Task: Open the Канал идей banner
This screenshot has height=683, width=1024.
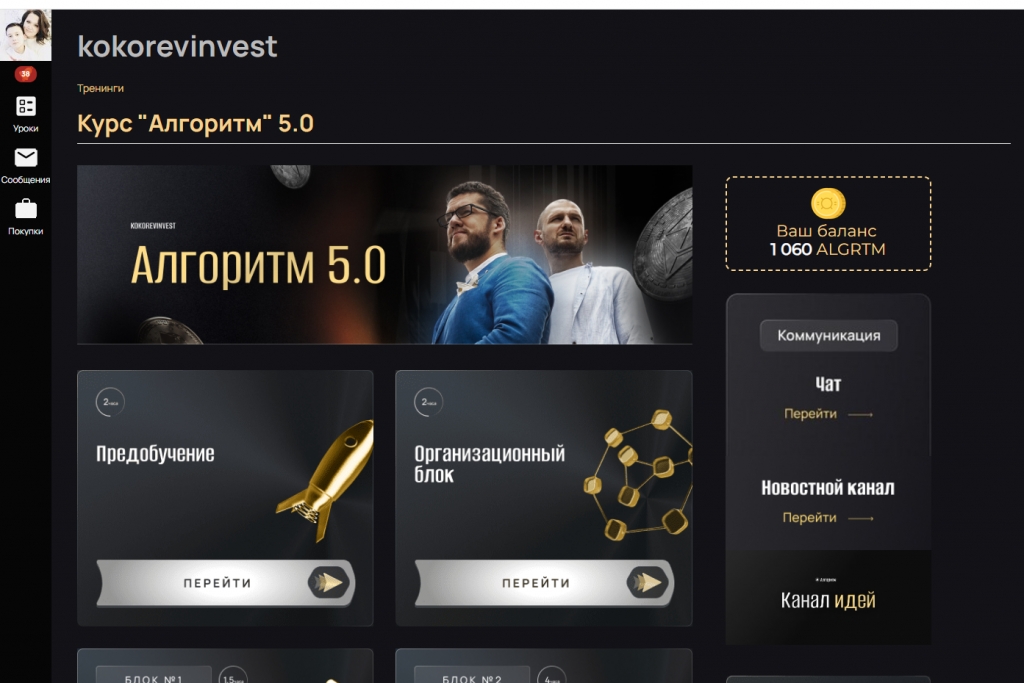Action: click(828, 597)
